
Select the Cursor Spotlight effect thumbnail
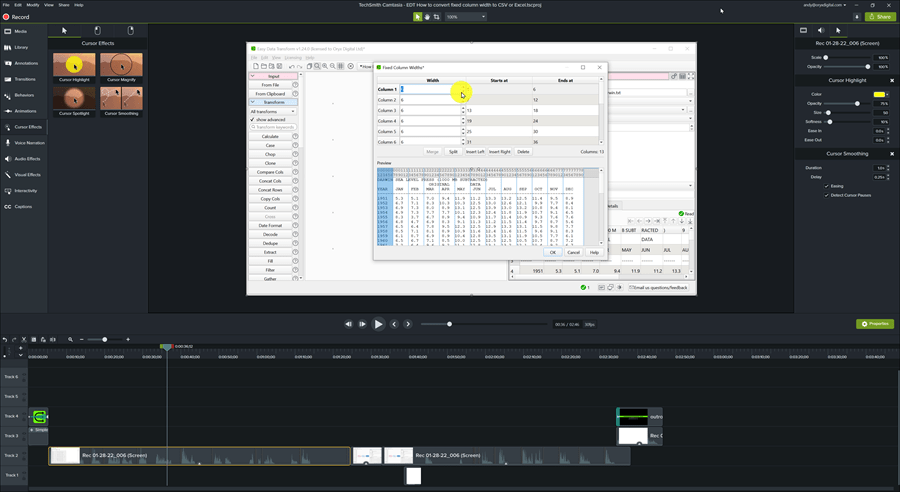(x=74, y=98)
